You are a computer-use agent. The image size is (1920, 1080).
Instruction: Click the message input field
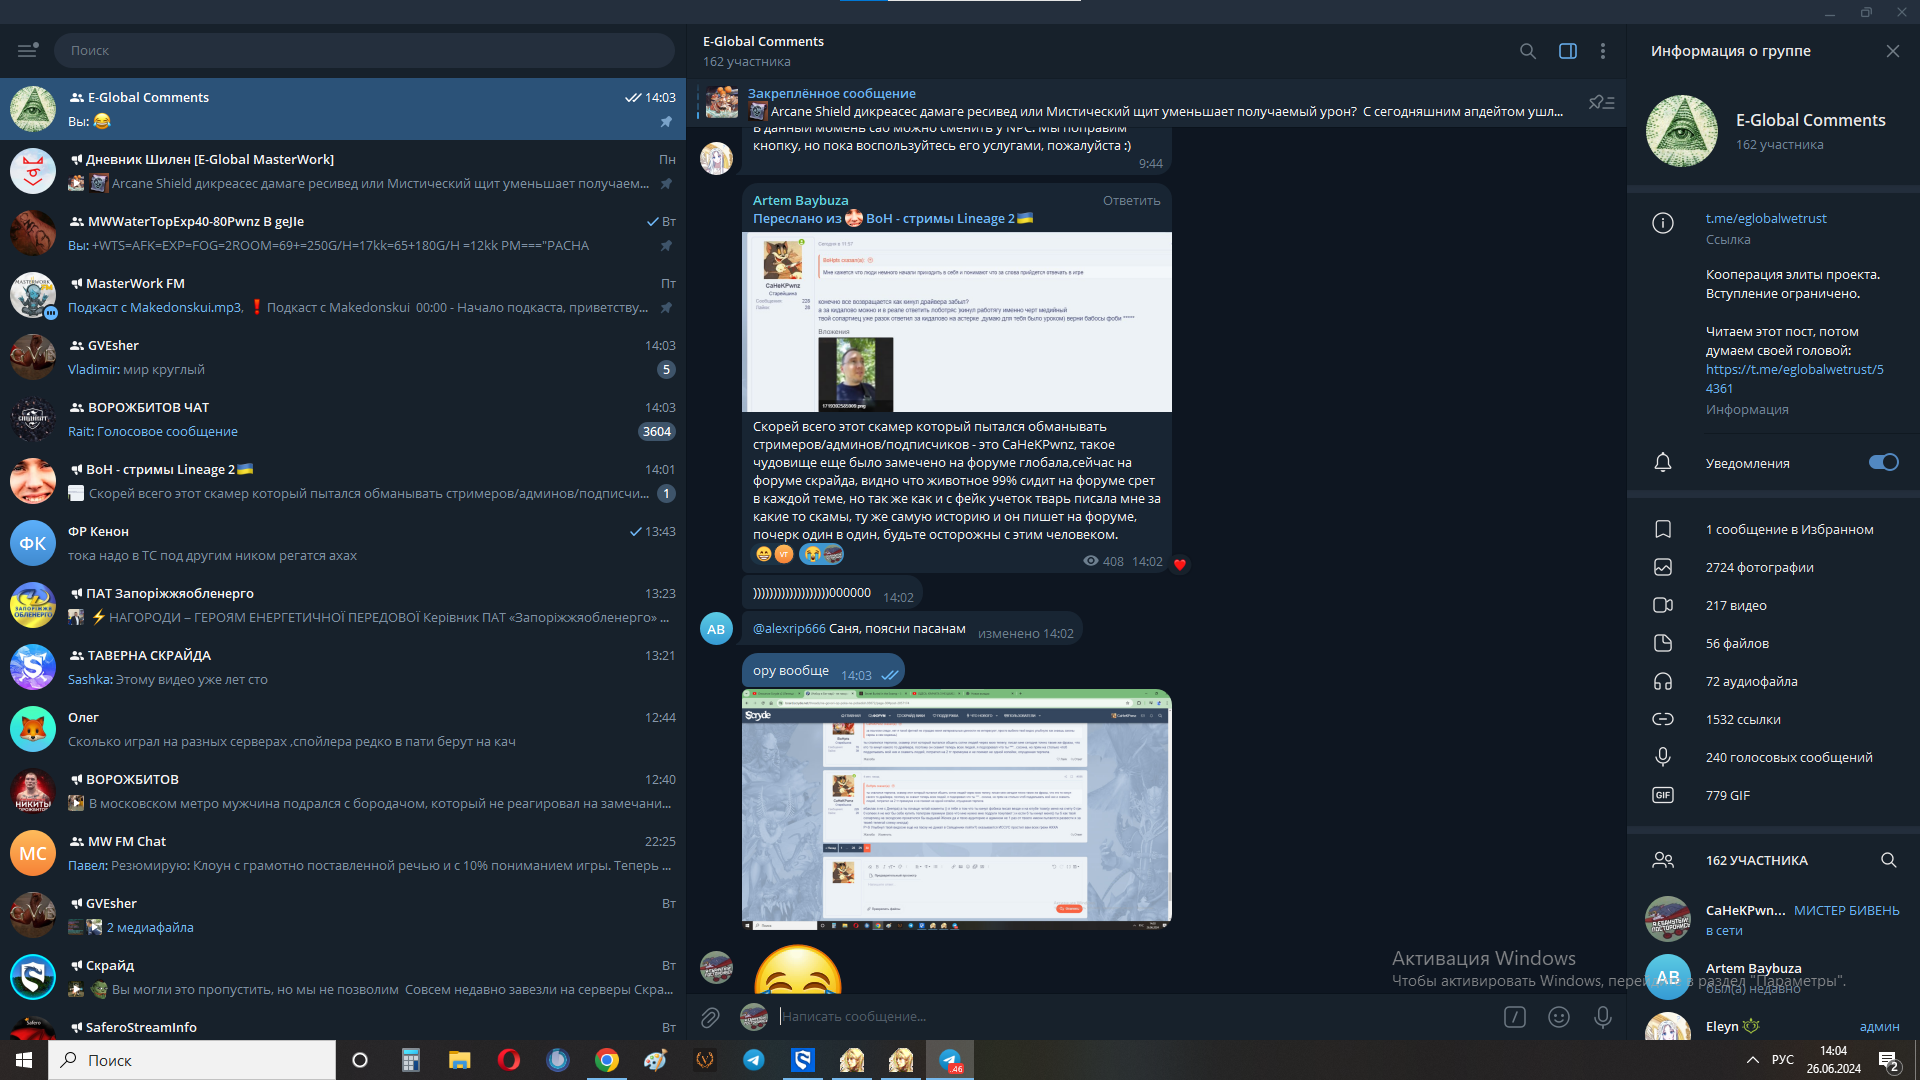pyautogui.click(x=1100, y=1017)
